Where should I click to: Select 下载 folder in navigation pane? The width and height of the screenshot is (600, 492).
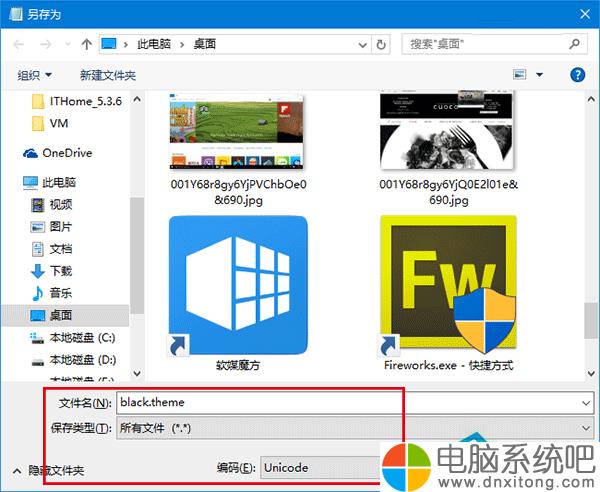point(60,270)
